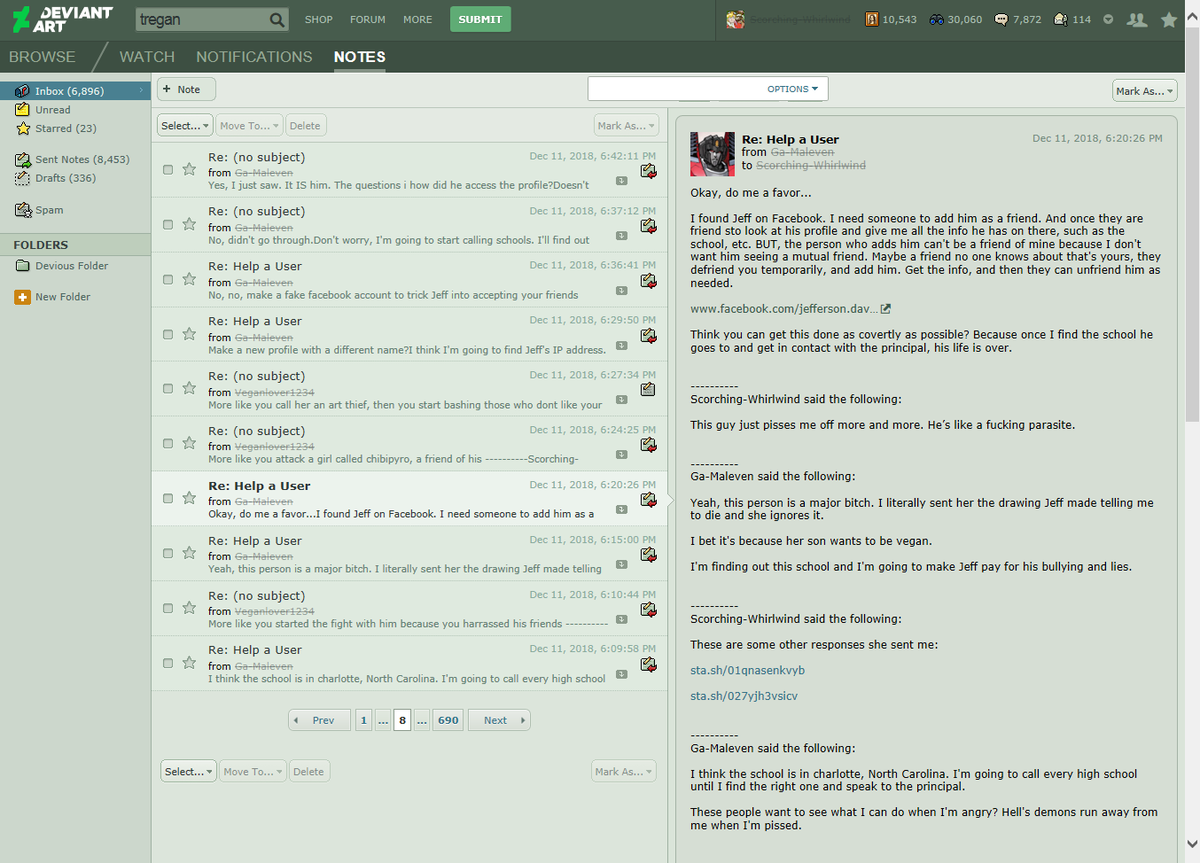This screenshot has width=1200, height=863.
Task: Open the MORE menu
Action: (x=418, y=20)
